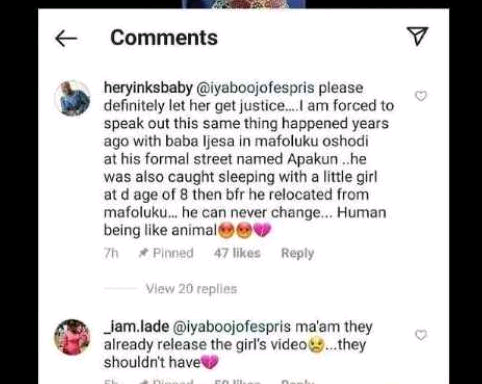This screenshot has width=482, height=384.
Task: Open the paper plane share icon
Action: pos(417,36)
